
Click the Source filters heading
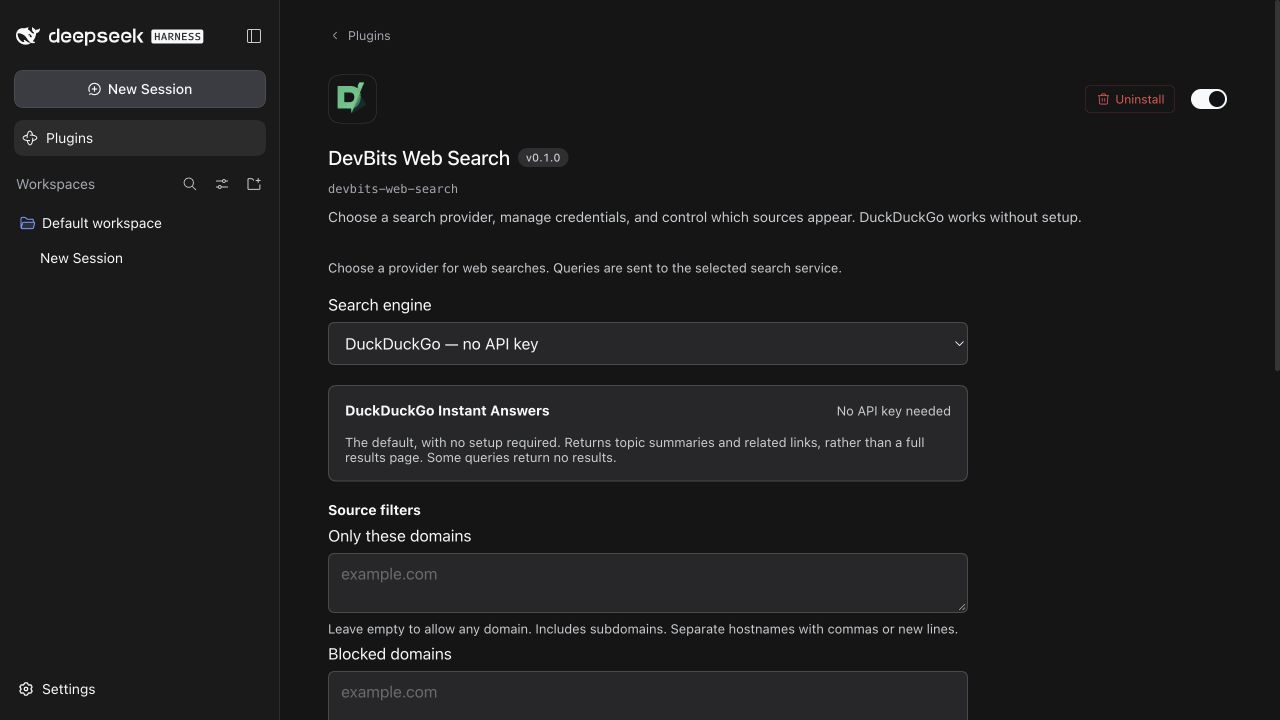click(374, 510)
